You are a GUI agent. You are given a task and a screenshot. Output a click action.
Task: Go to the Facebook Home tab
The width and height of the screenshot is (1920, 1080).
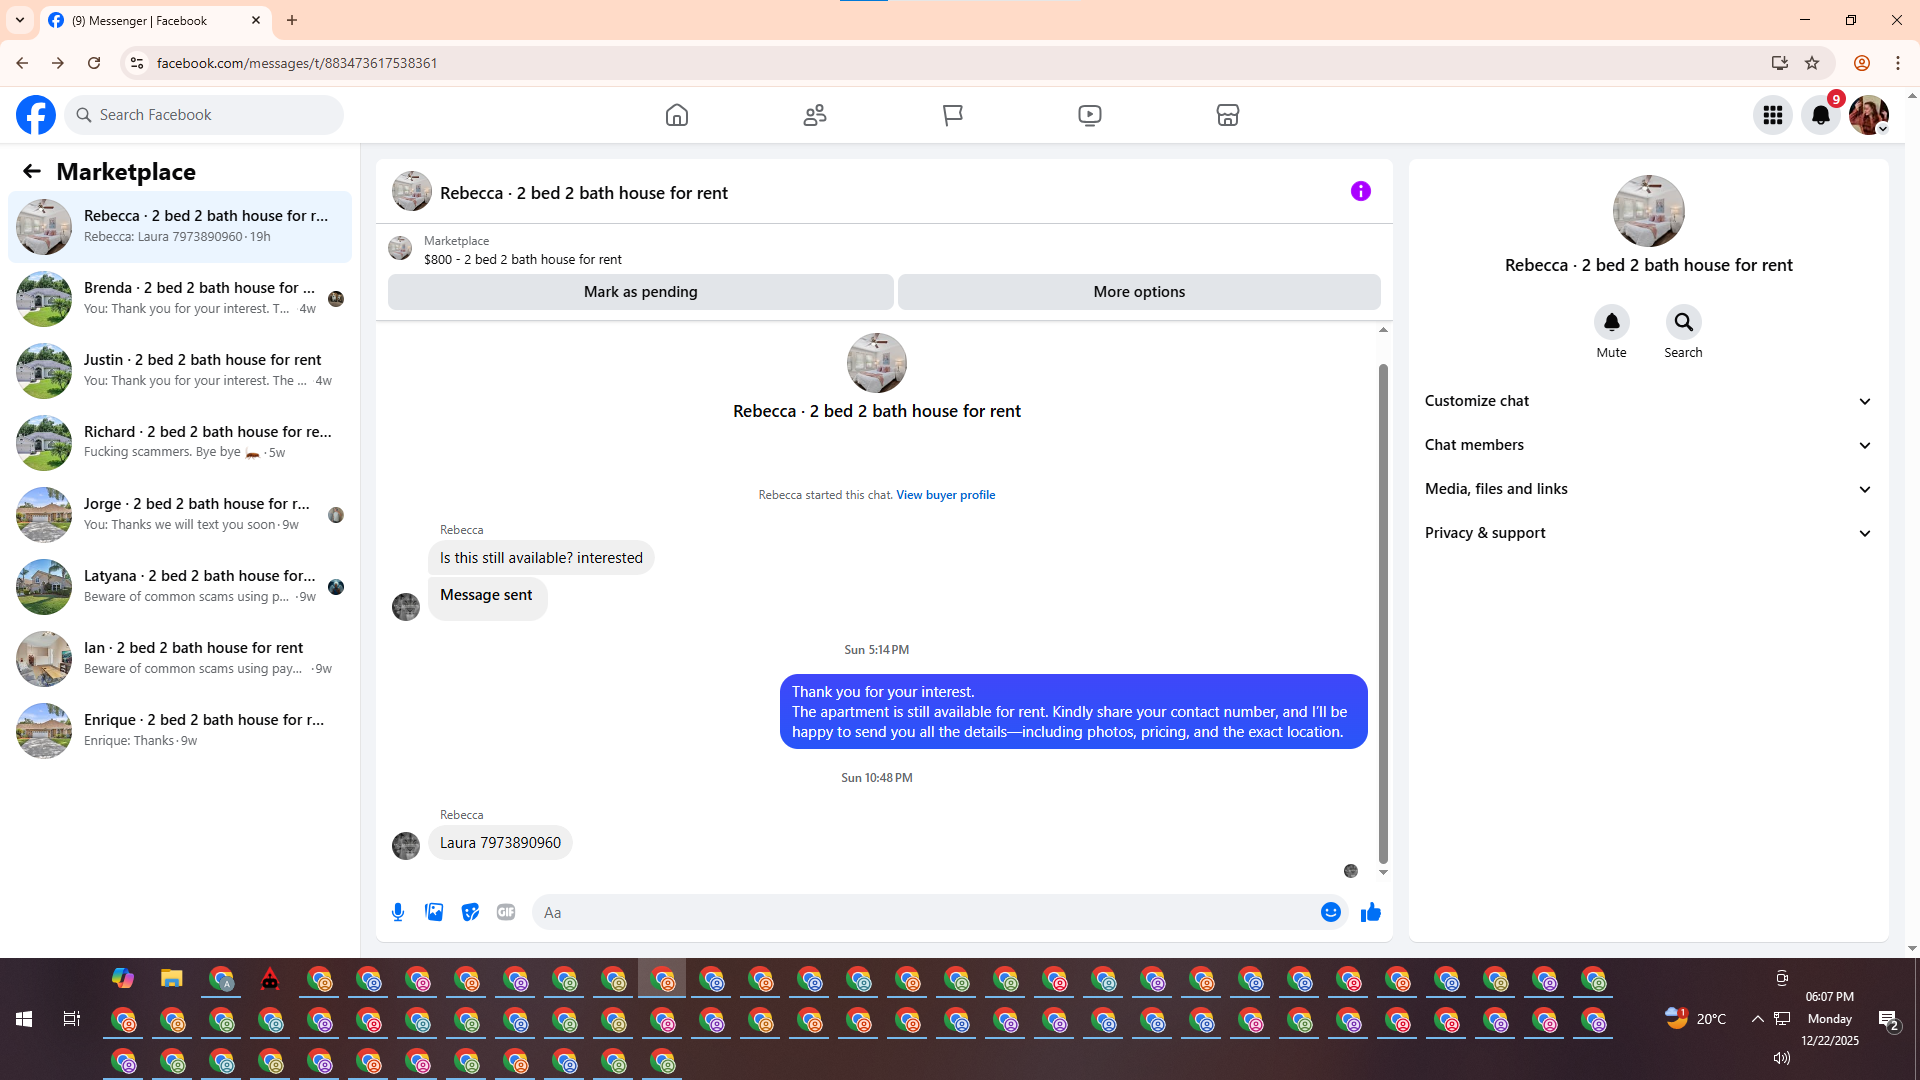tap(677, 115)
